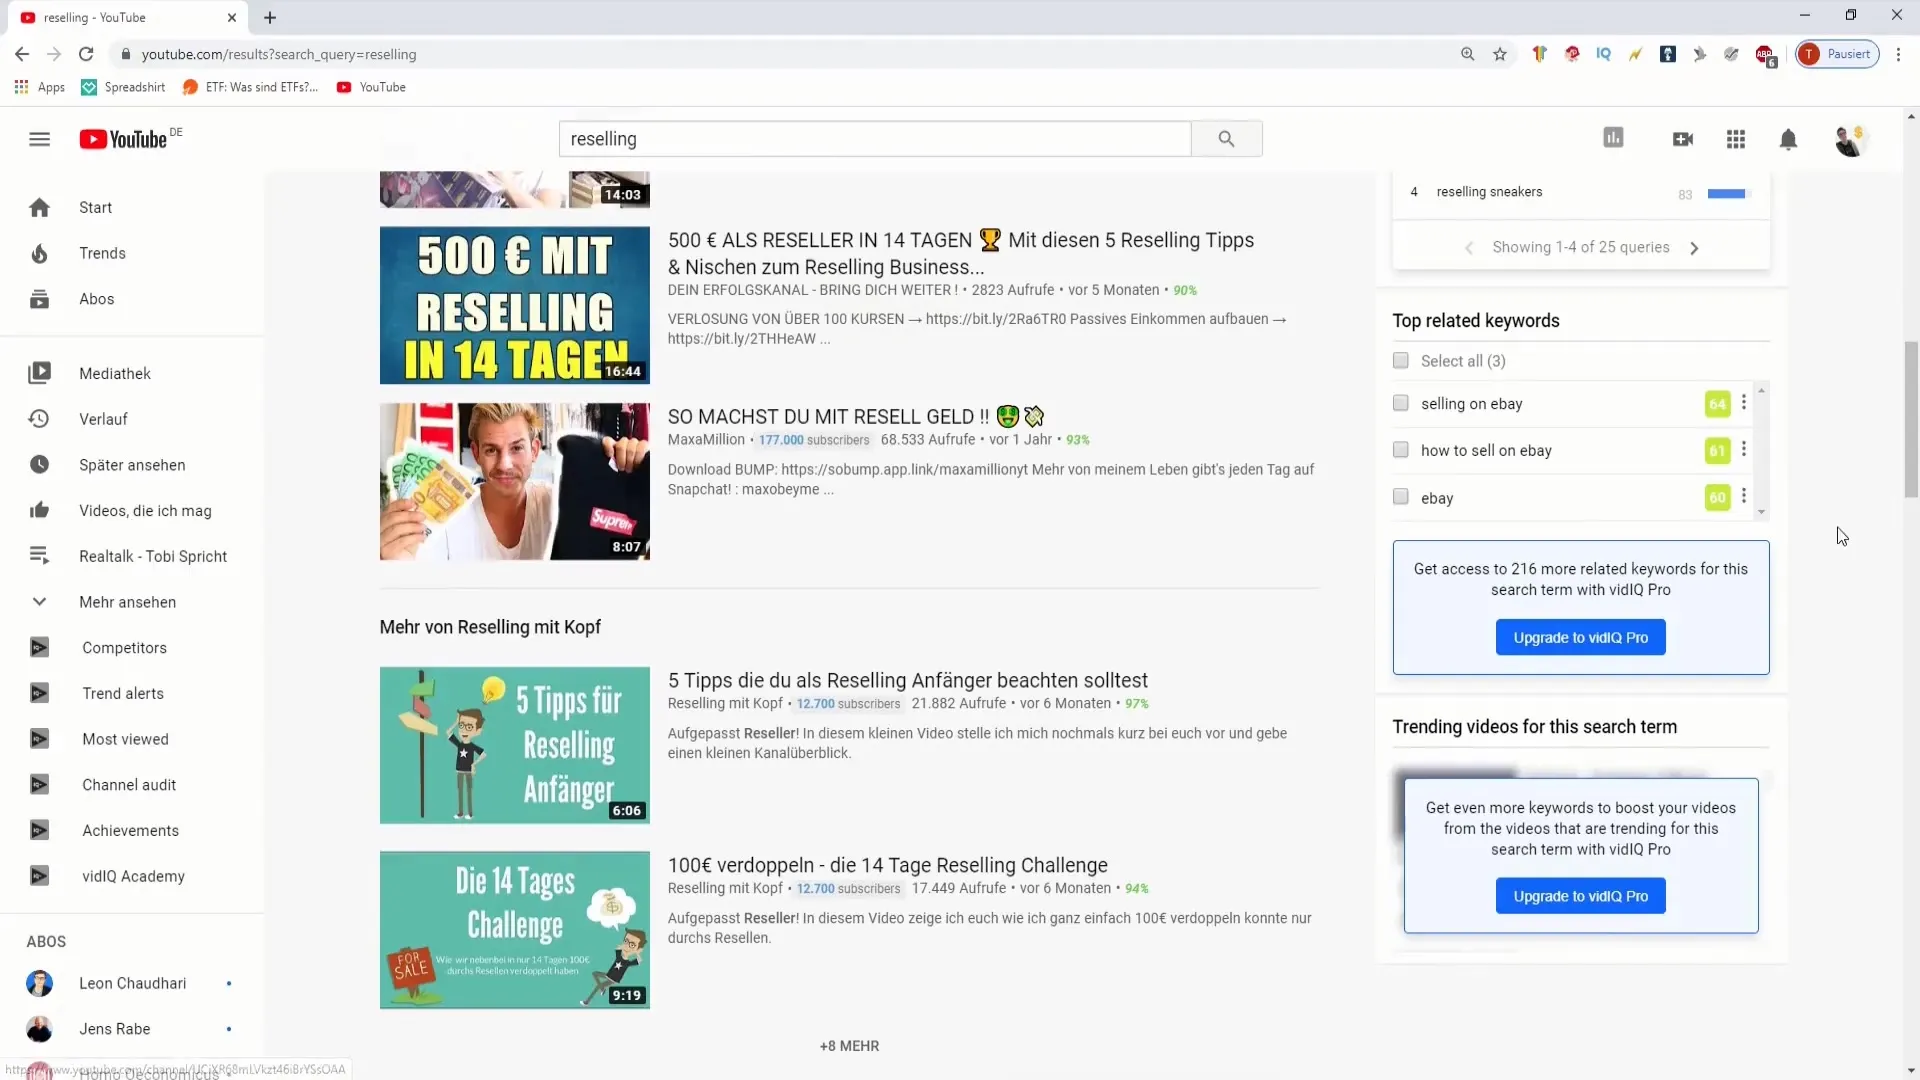1920x1080 pixels.
Task: Open vidIQ Achievements
Action: (x=132, y=830)
